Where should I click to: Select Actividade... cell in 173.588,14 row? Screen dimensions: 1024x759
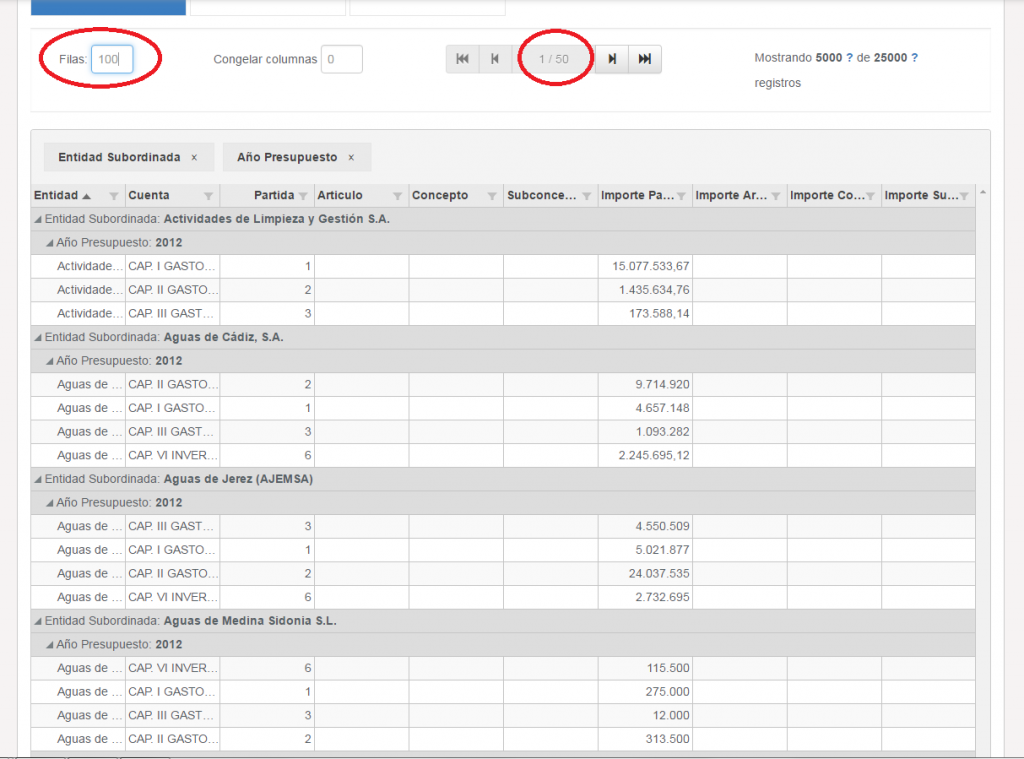(78, 314)
